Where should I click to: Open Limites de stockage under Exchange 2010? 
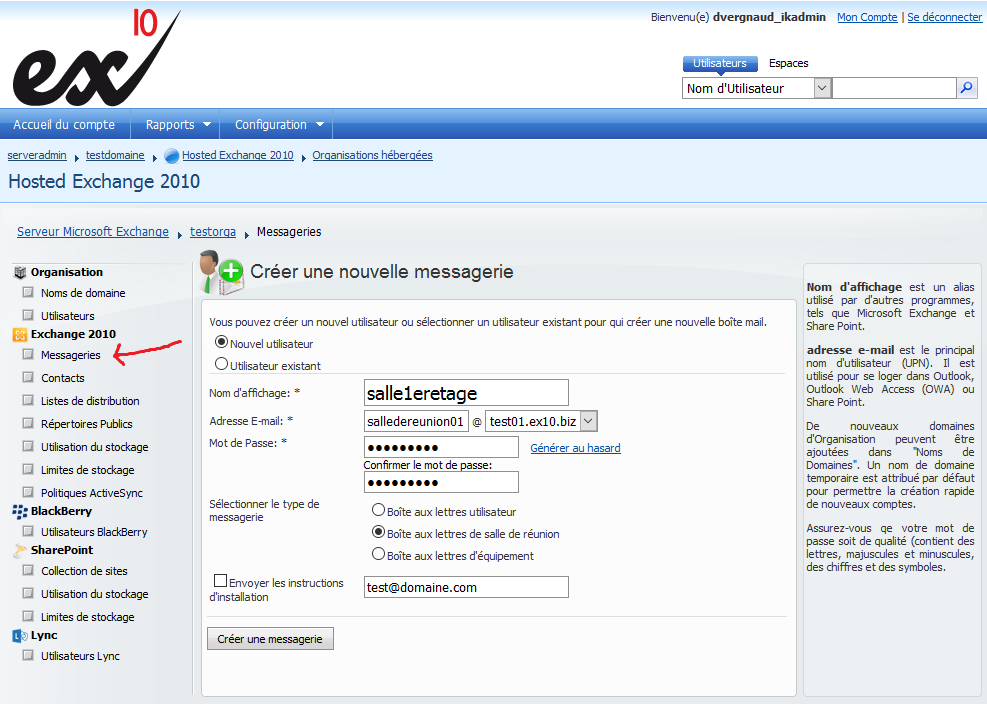click(x=87, y=470)
